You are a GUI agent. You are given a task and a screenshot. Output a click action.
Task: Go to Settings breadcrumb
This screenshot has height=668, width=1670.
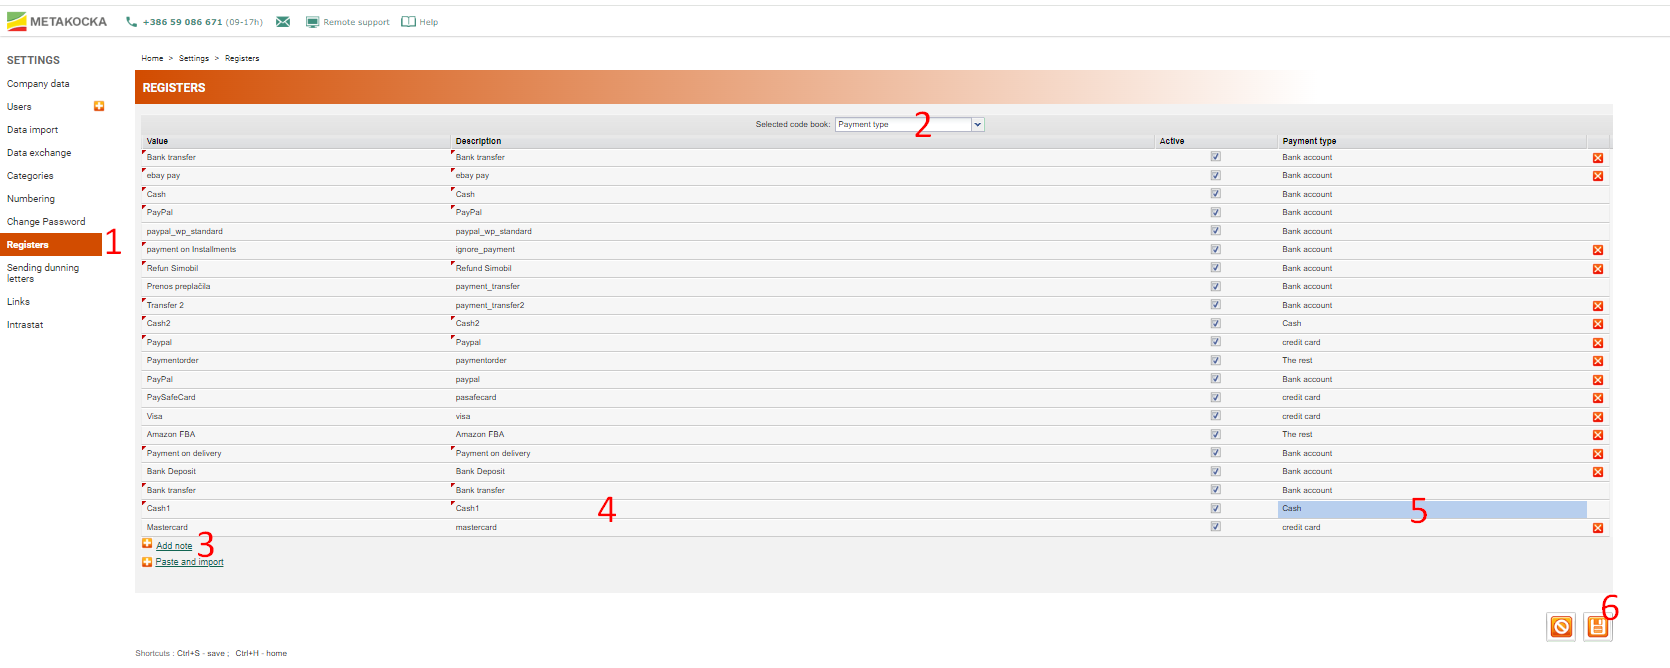tap(194, 58)
